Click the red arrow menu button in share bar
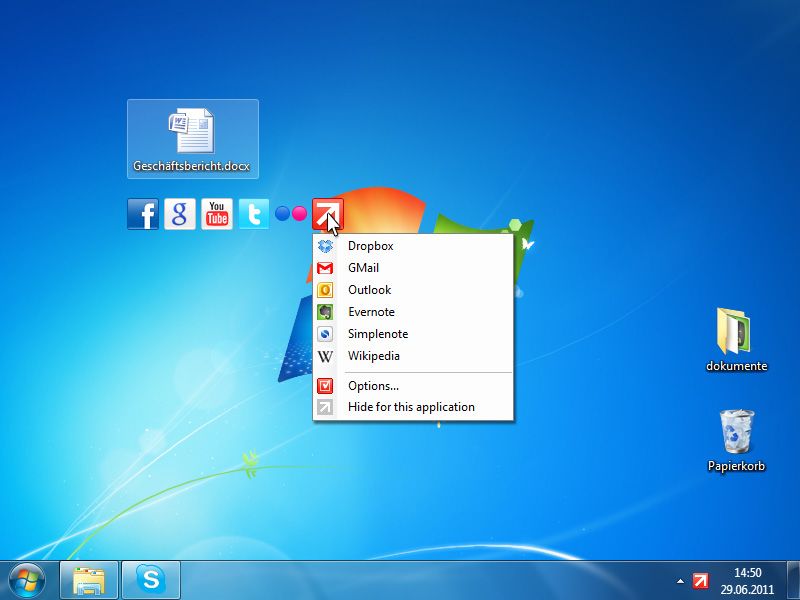 coord(328,214)
